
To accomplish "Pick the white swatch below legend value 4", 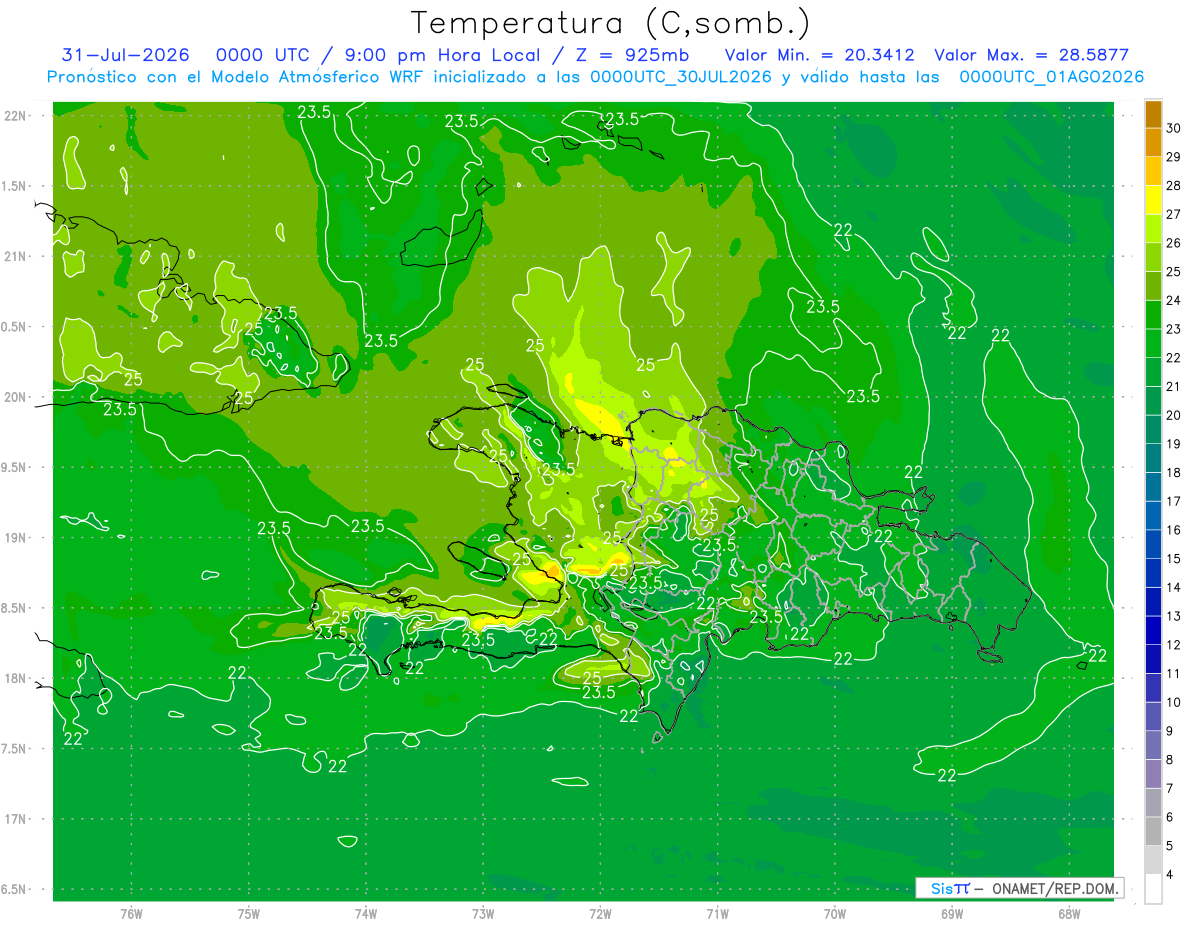I will [1153, 889].
